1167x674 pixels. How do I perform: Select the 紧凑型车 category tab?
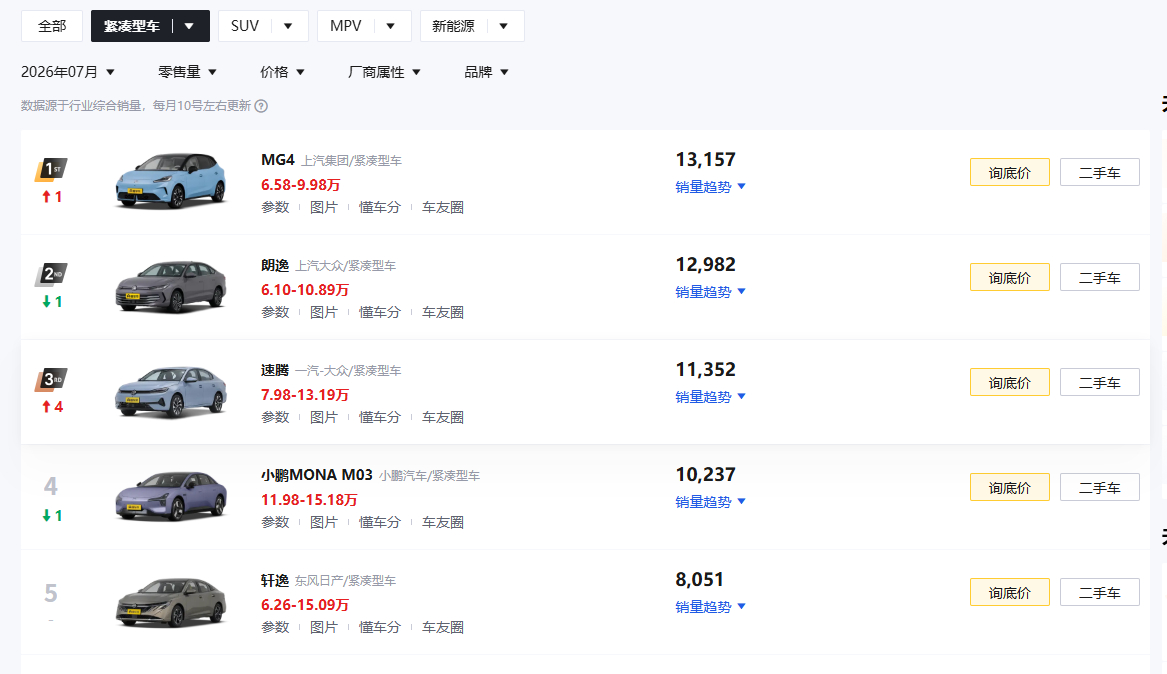coord(132,26)
